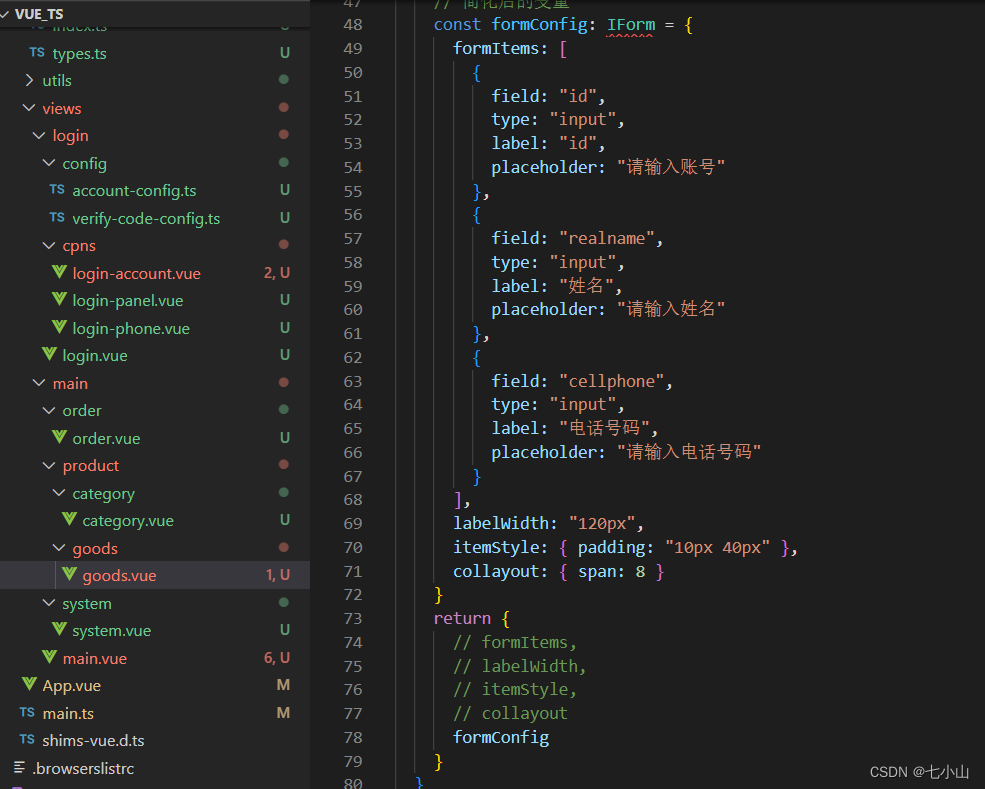Screen dimensions: 985x789
Task: Click the Vue icon beside goods.vue
Action: (69, 575)
